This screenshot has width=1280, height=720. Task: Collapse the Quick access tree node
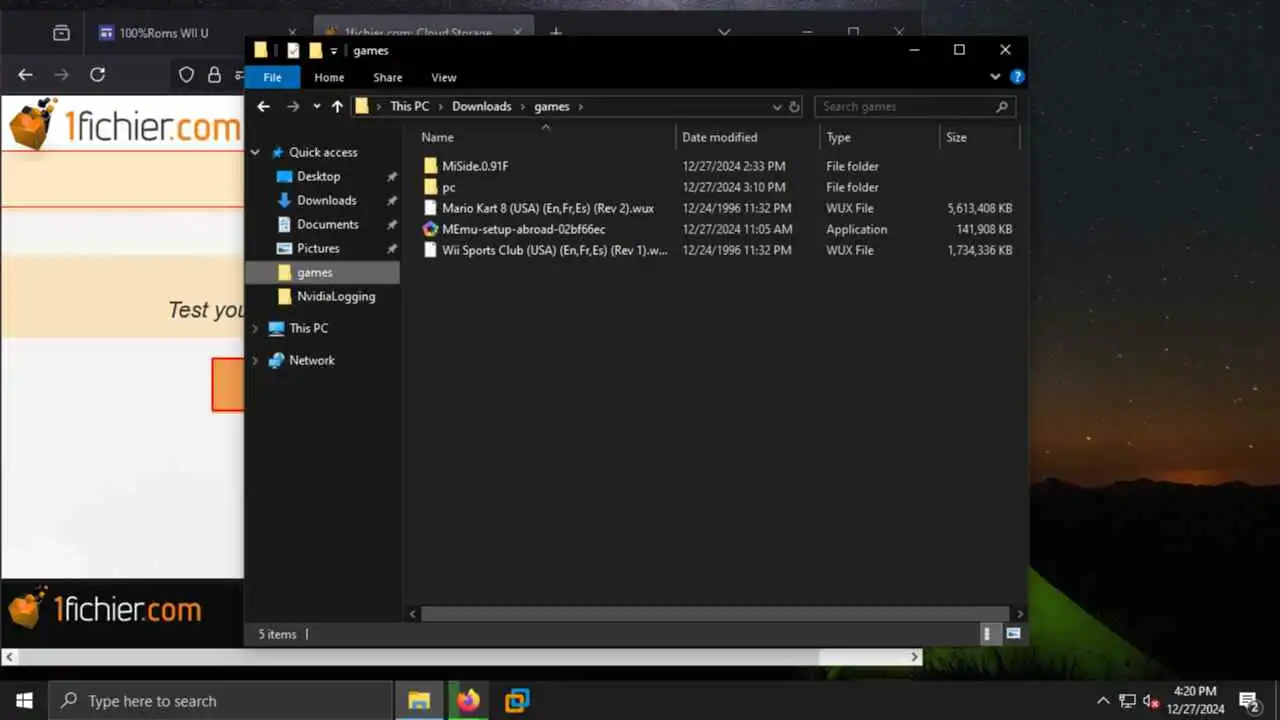click(255, 152)
